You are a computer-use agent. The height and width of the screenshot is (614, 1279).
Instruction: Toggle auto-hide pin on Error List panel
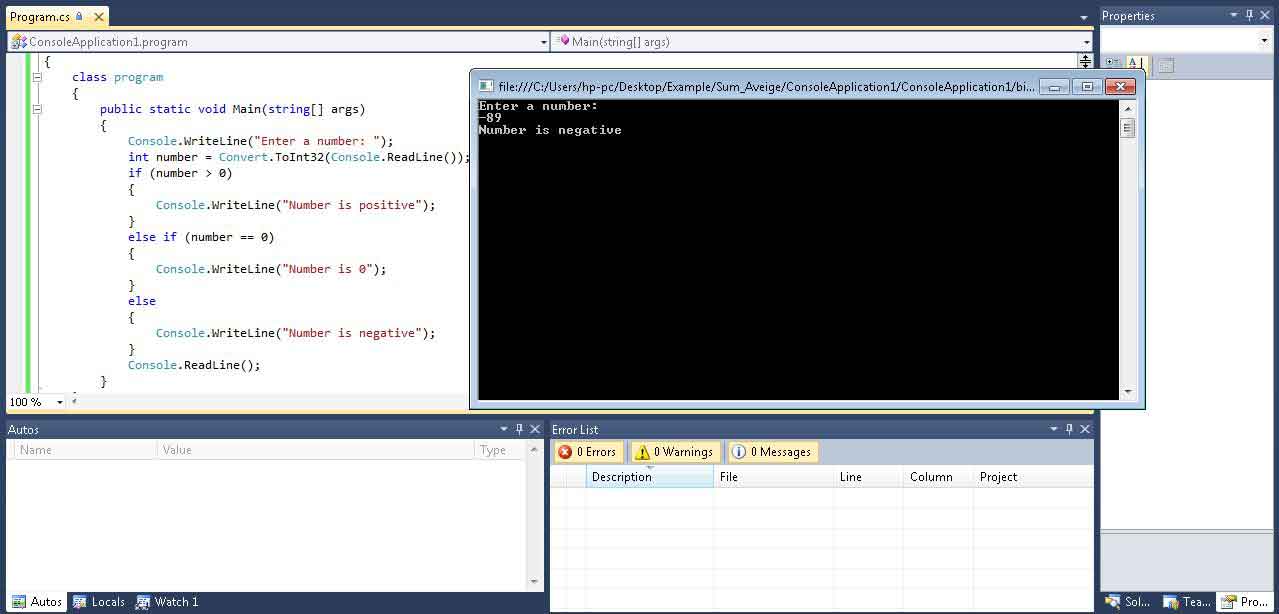(1069, 429)
